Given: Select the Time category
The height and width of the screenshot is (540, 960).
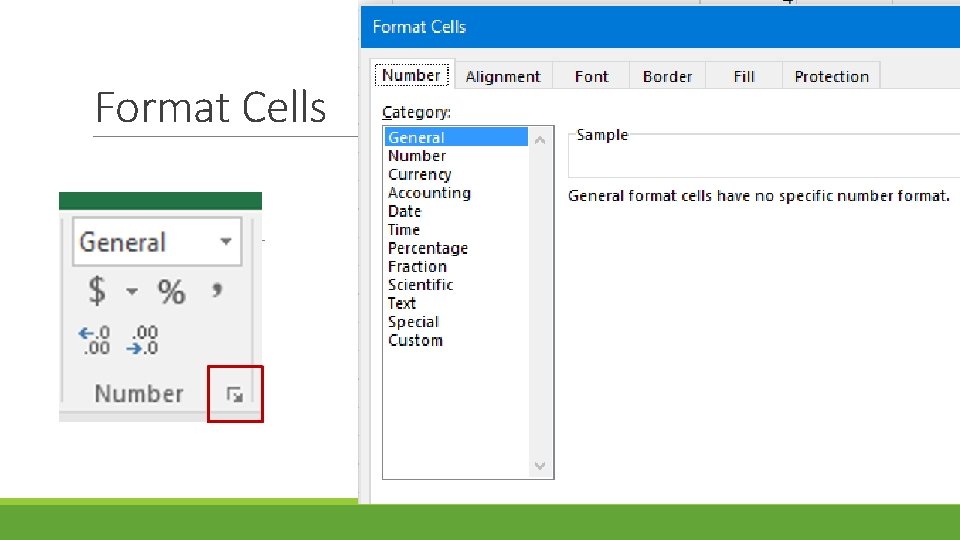Looking at the screenshot, I should click(456, 230).
